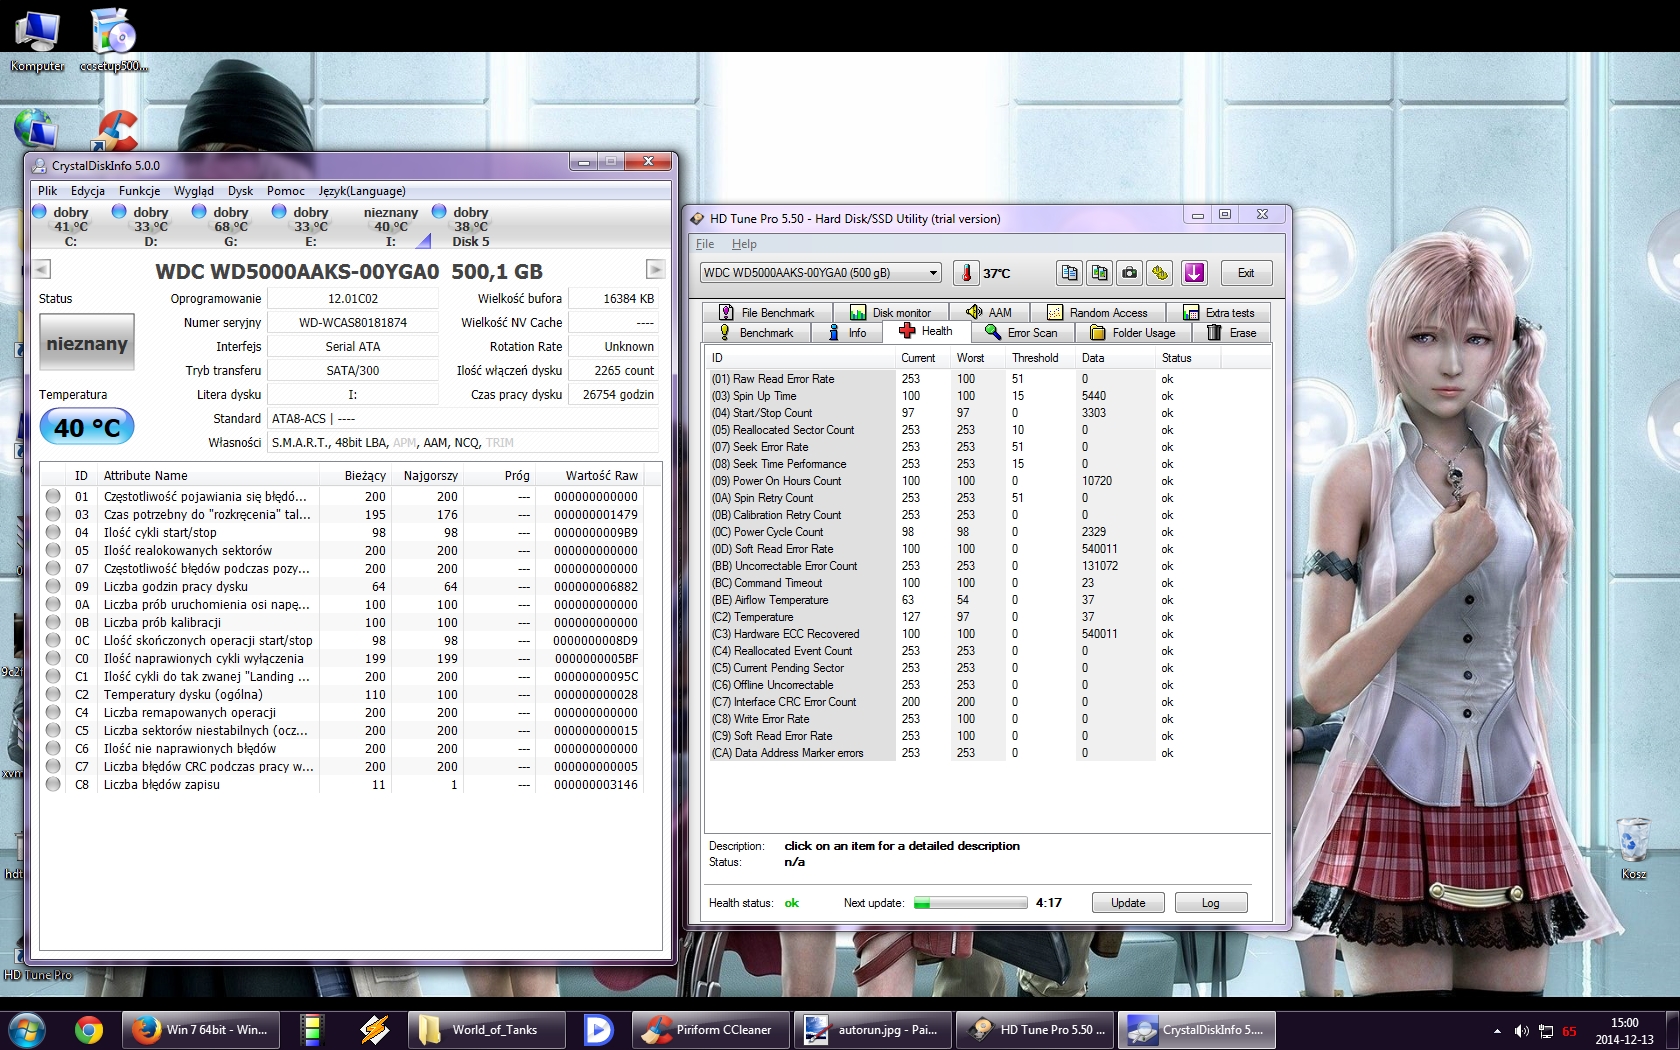Open the Edycja menu
The image size is (1680, 1050).
click(x=88, y=191)
